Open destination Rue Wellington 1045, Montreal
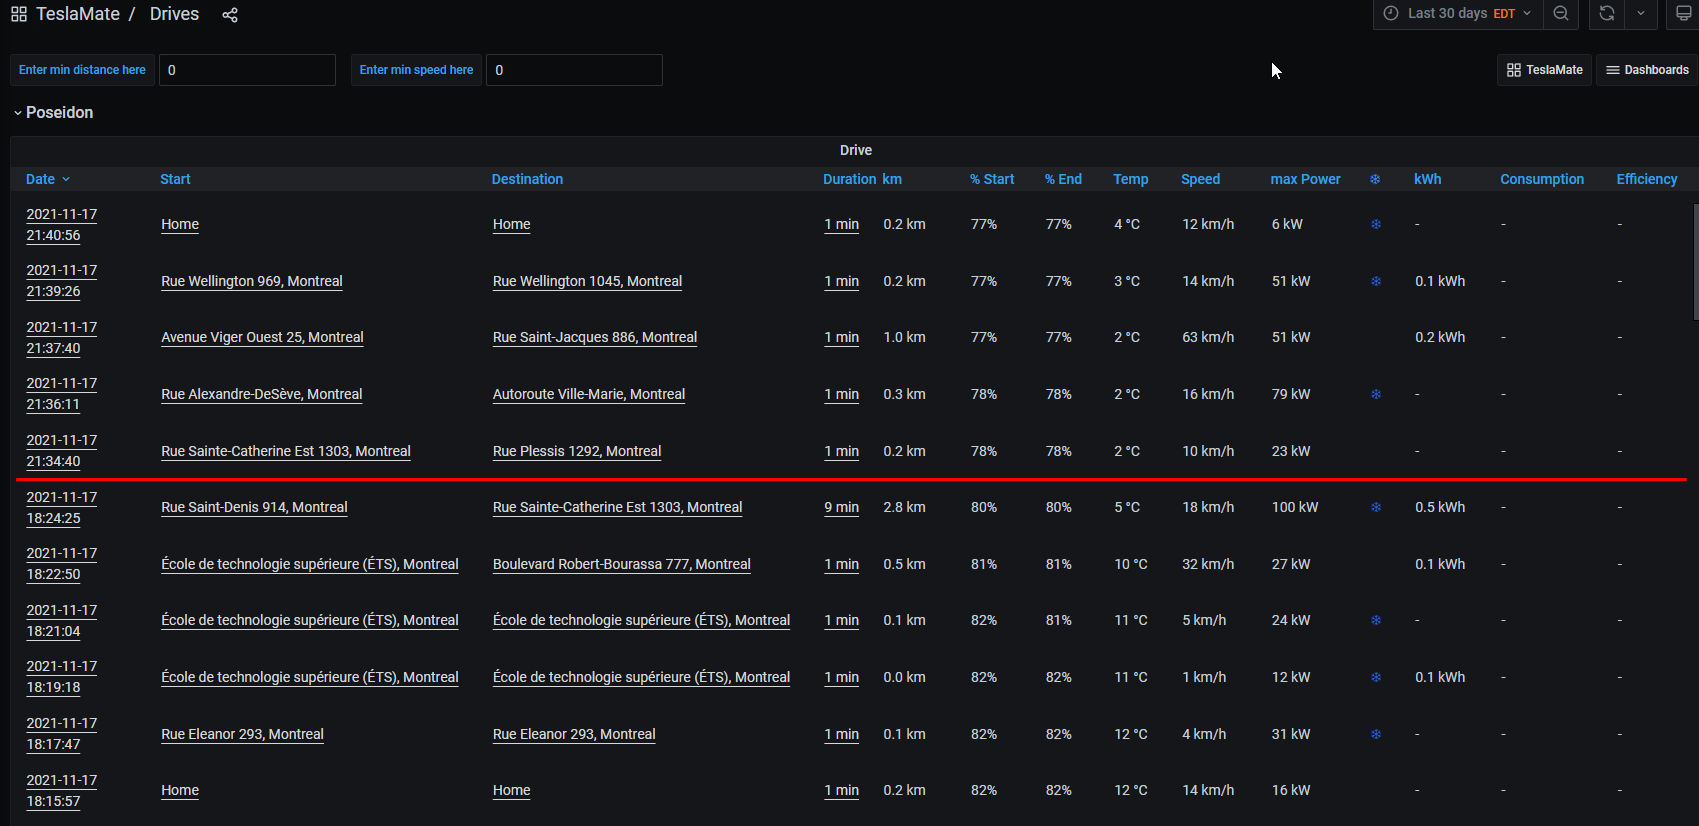The width and height of the screenshot is (1699, 826). click(587, 281)
